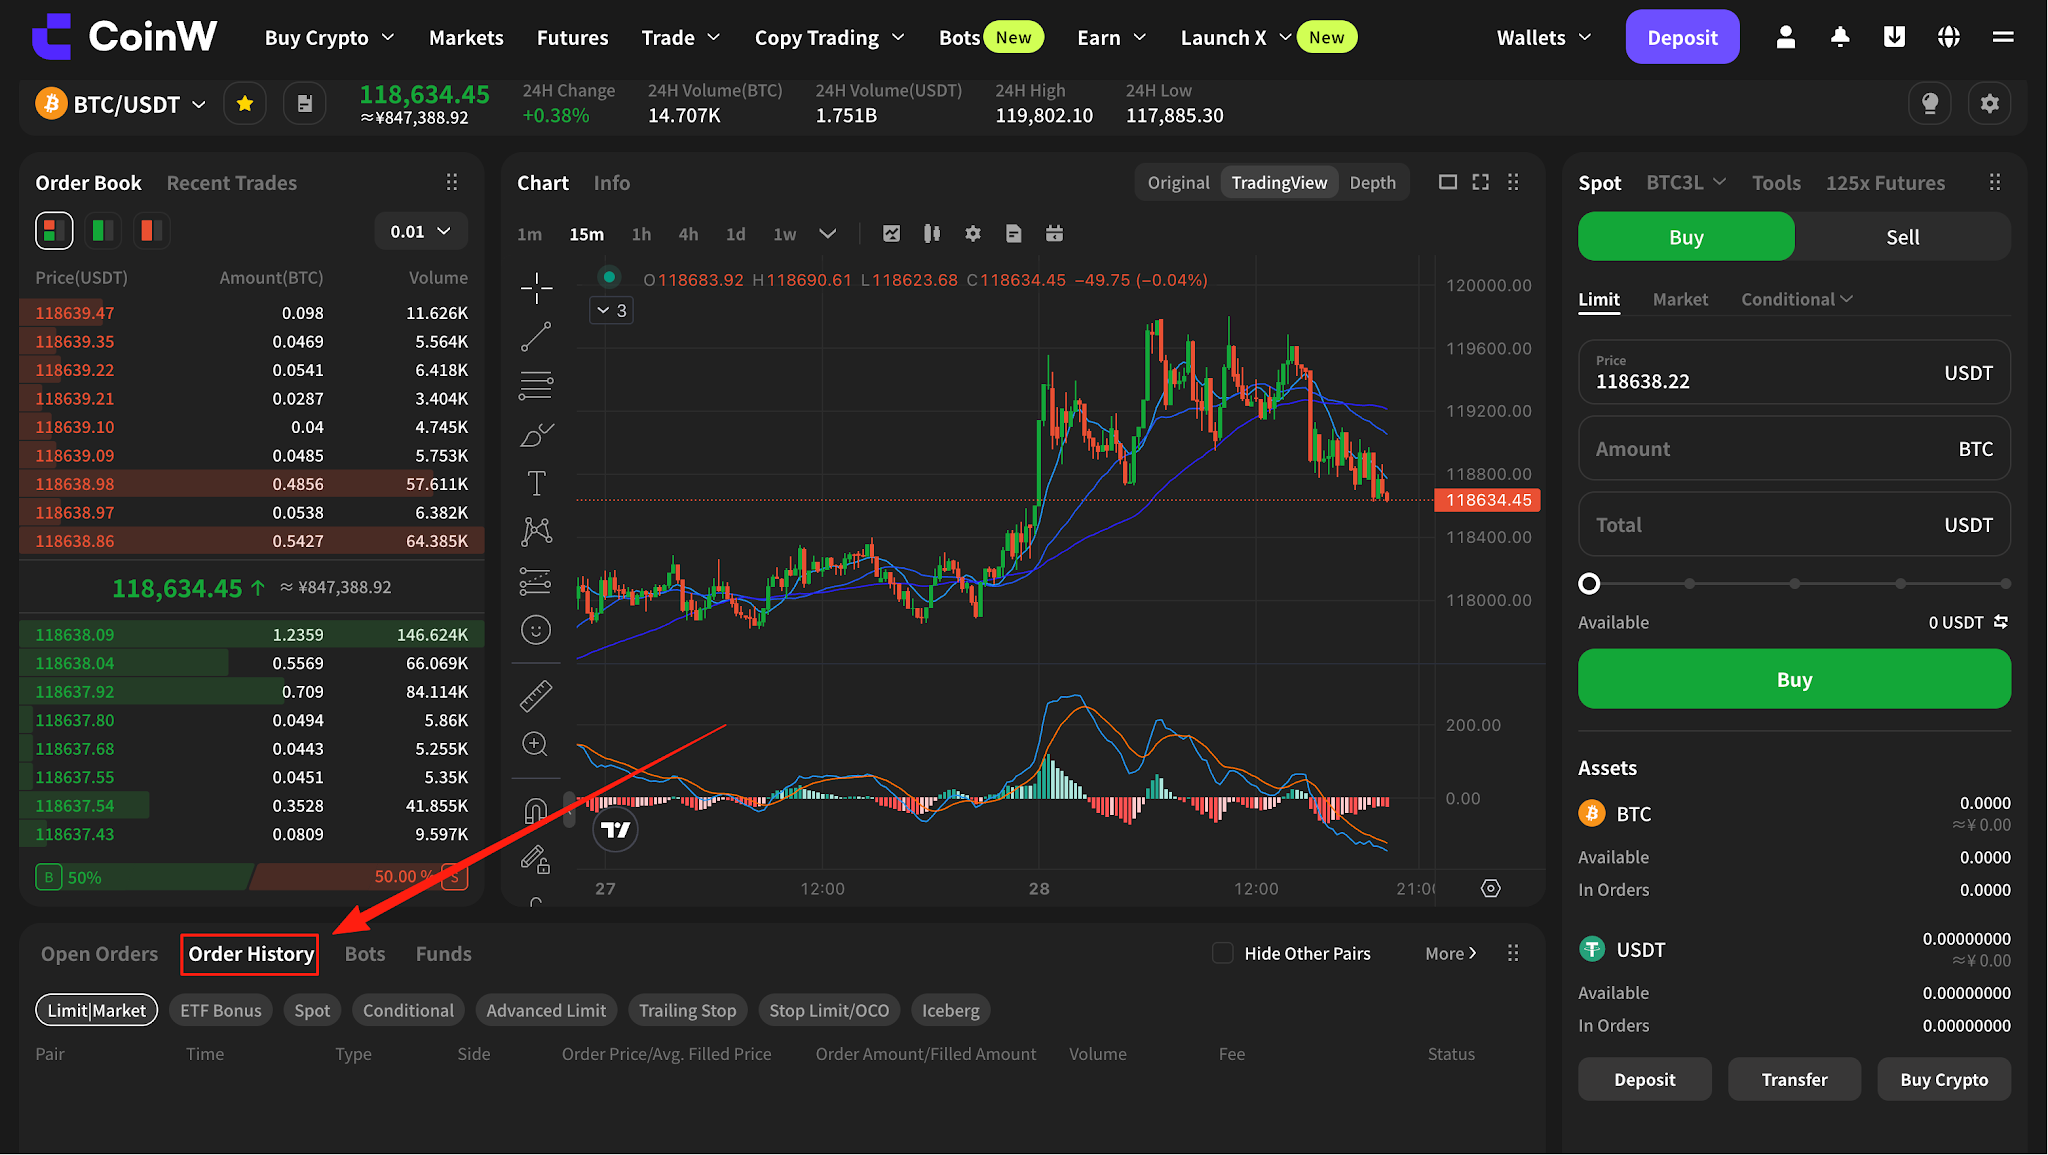This screenshot has height=1155, width=2048.
Task: Click the Transfer button under Assets
Action: click(1794, 1079)
